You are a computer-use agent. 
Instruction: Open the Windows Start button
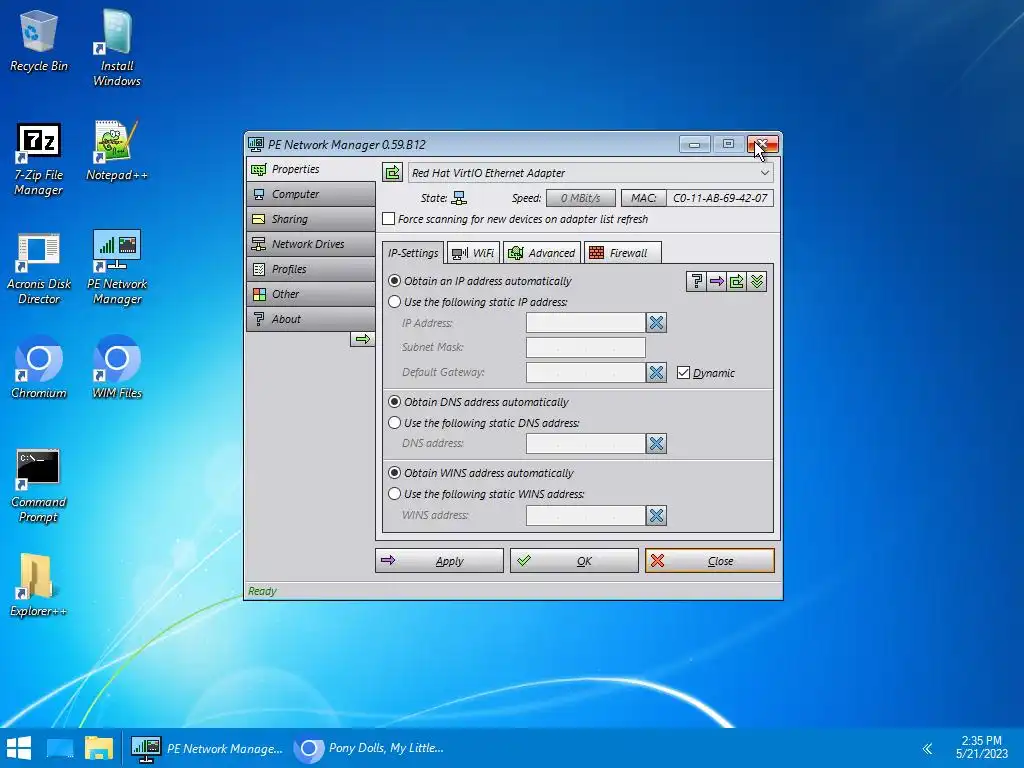click(x=19, y=748)
